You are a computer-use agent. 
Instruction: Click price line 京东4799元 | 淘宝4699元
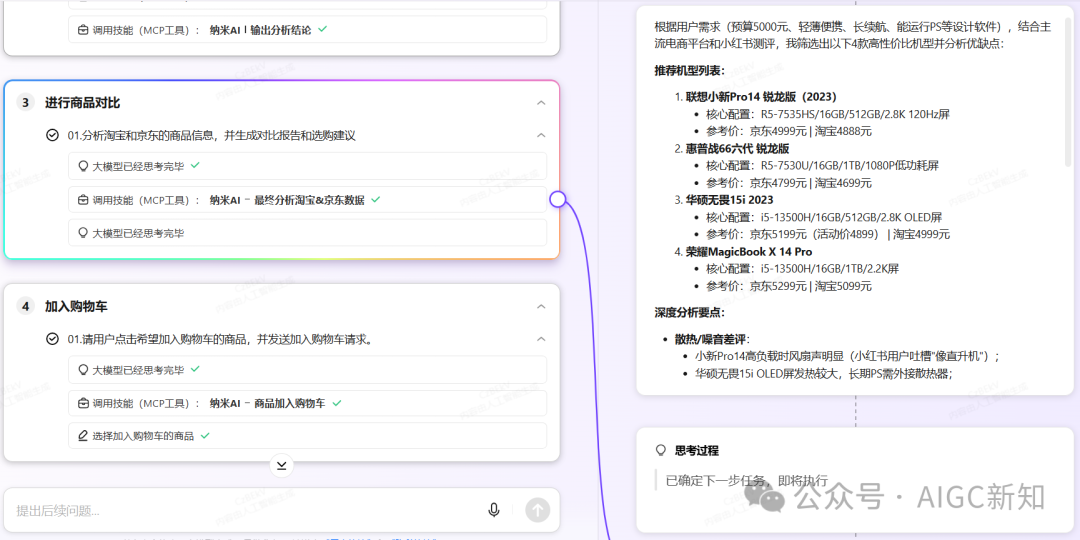[x=811, y=183]
